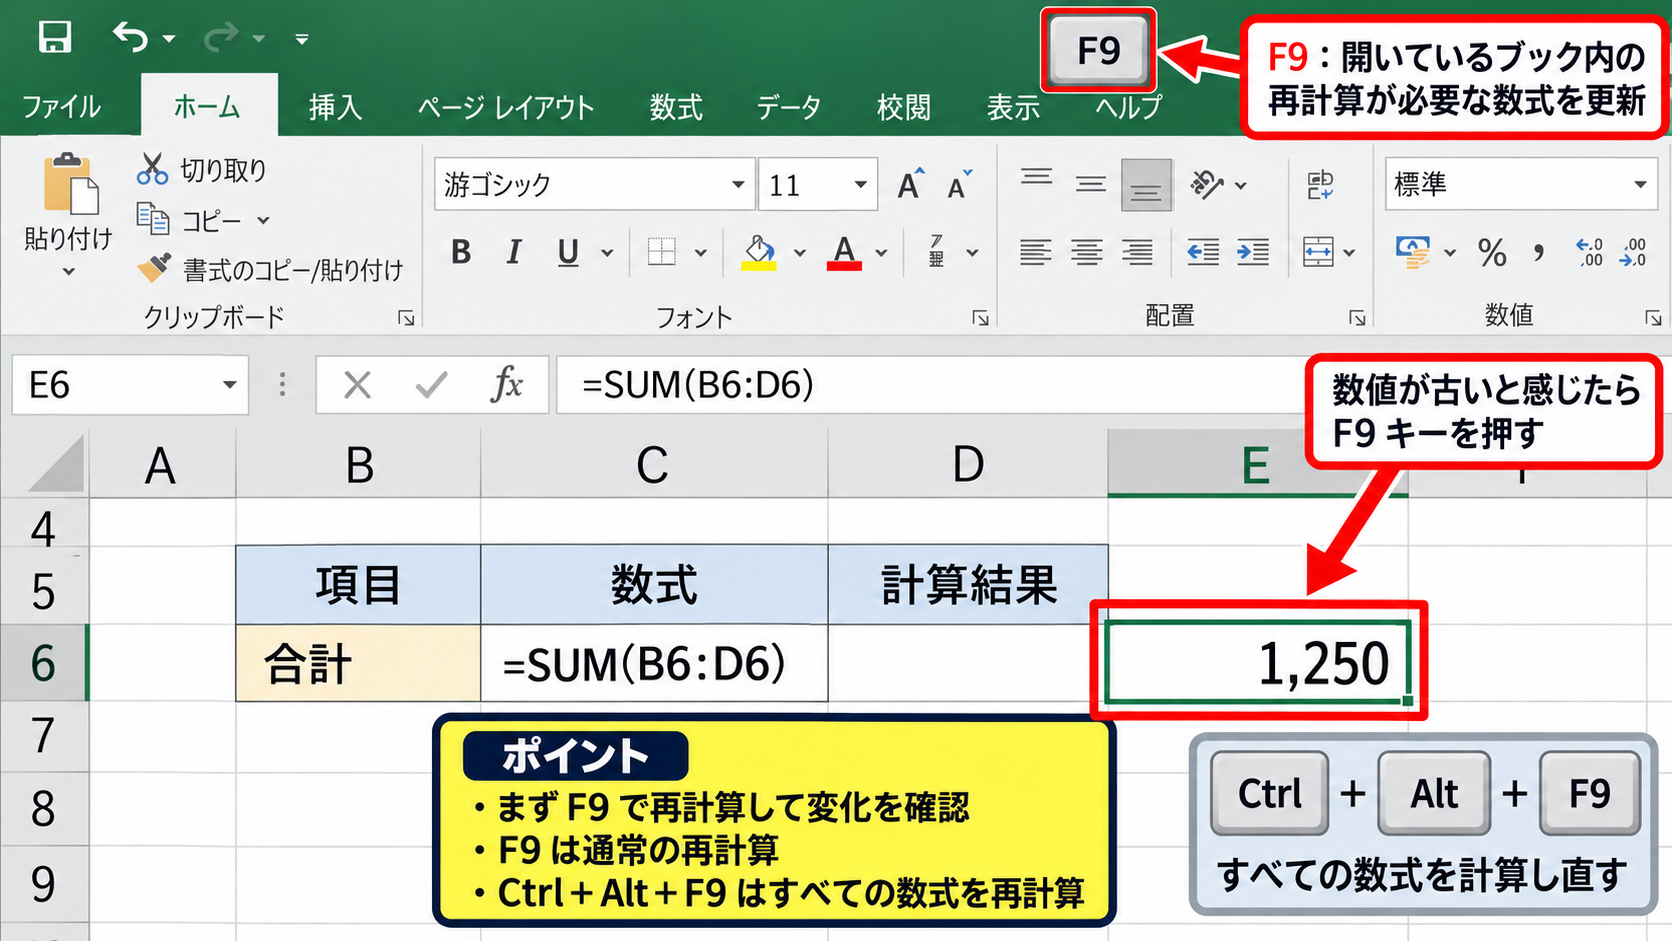Open the font size 11 dropdown
Image resolution: width=1672 pixels, height=941 pixels.
pyautogui.click(x=860, y=184)
